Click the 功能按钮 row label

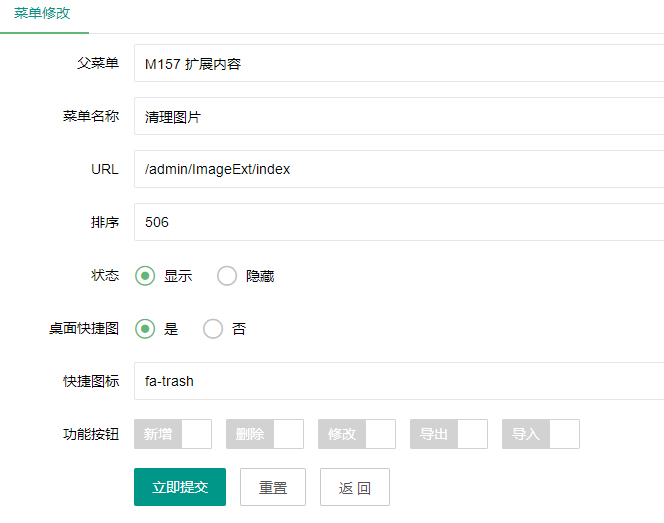[x=91, y=434]
